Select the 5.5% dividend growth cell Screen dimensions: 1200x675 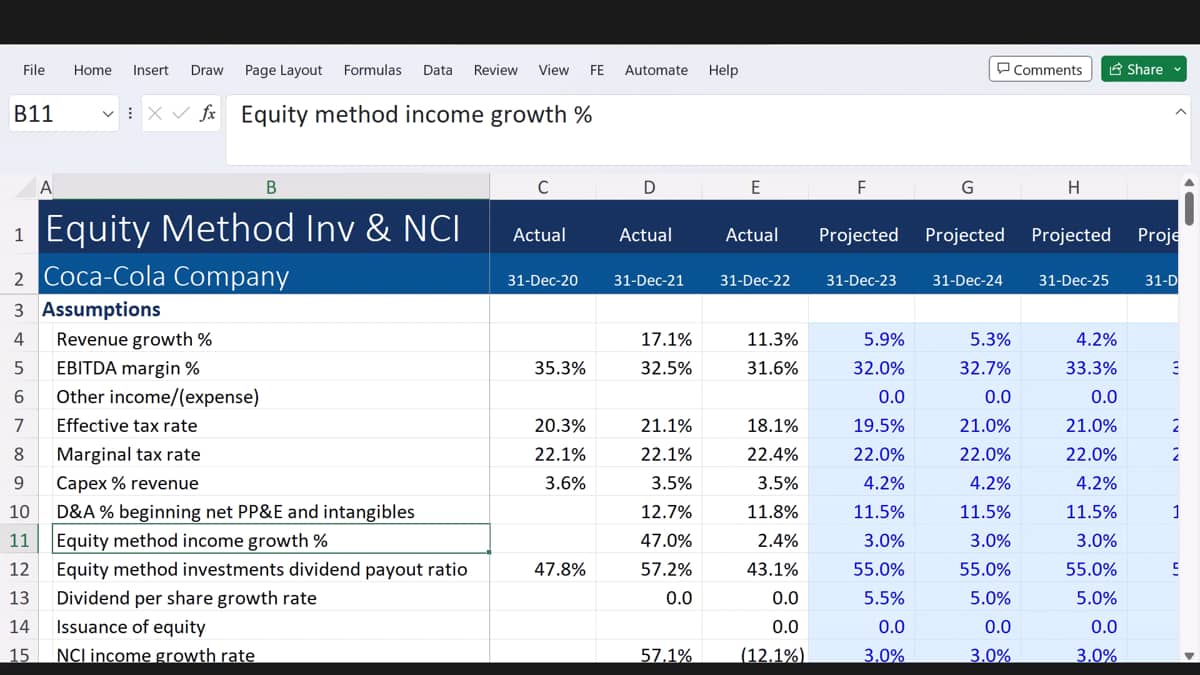point(861,599)
